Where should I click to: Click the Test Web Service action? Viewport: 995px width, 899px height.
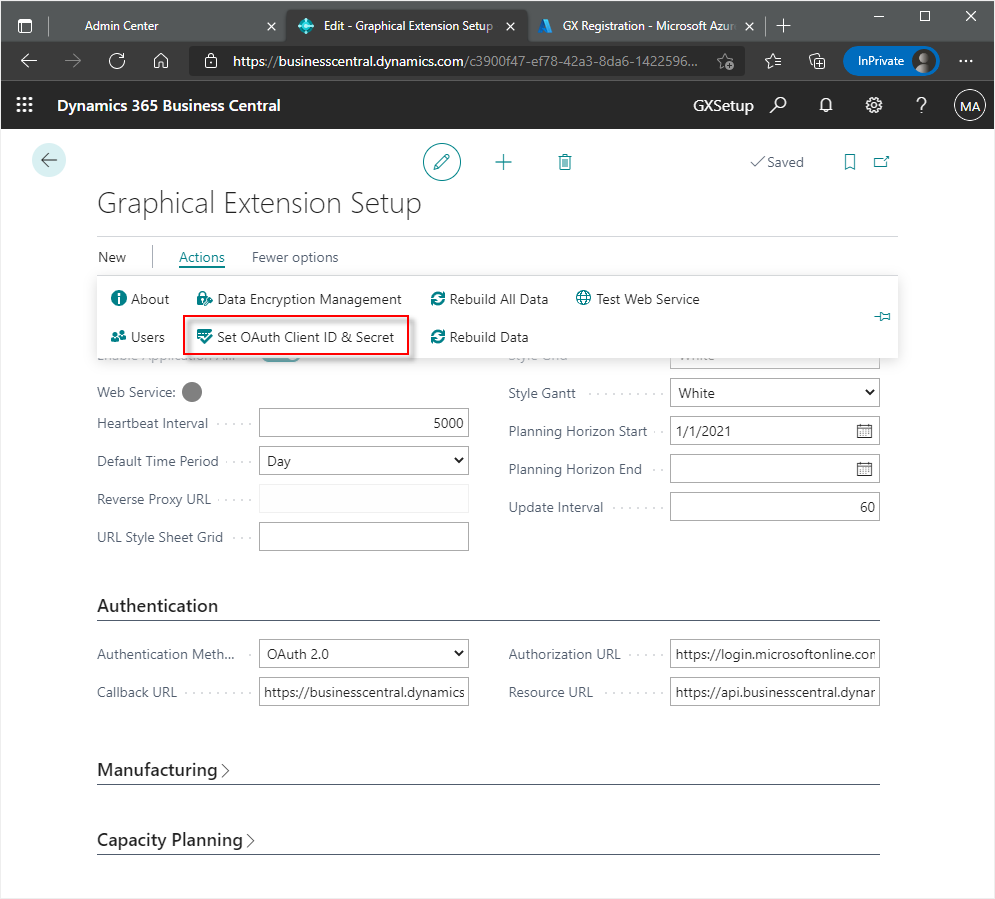coord(638,299)
